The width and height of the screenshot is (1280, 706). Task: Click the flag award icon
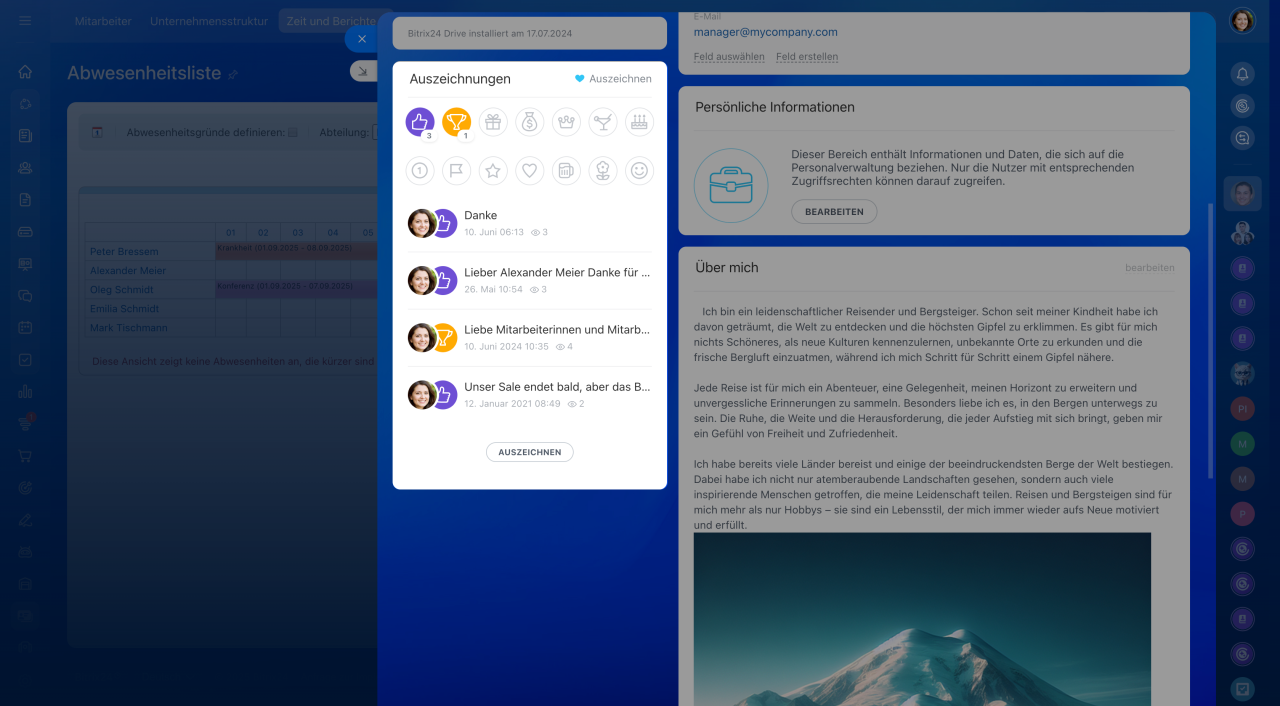click(456, 171)
